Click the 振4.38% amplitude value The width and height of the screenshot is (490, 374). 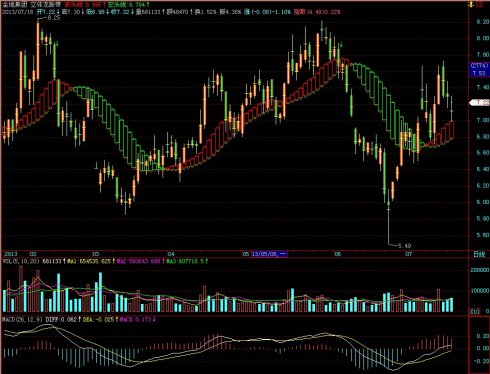pos(230,12)
